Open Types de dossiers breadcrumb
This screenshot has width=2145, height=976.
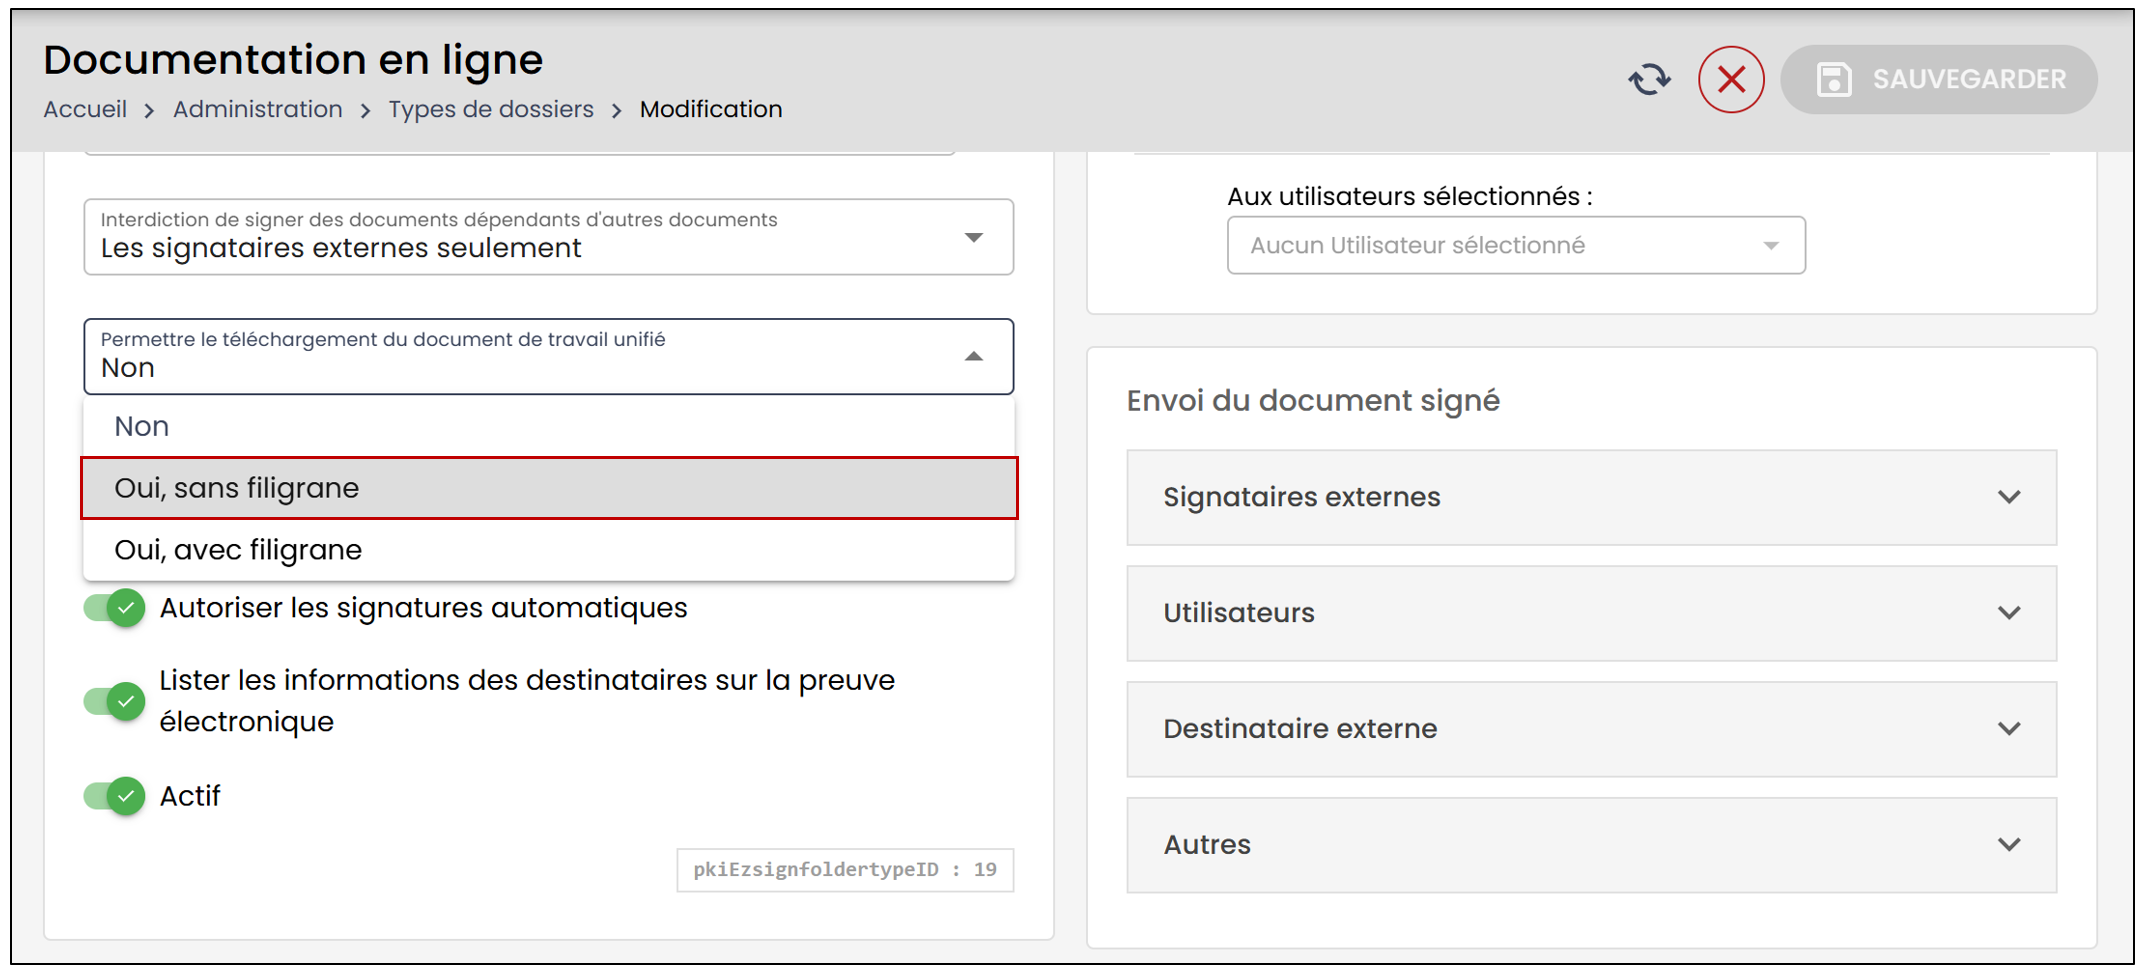point(491,109)
